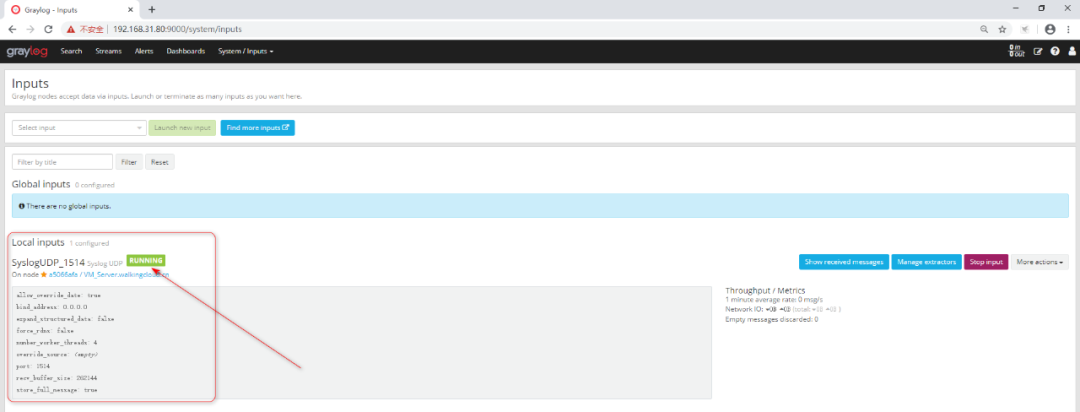Click the in/out throughput indicator
This screenshot has width=1080, height=412.
pyautogui.click(x=1015, y=52)
